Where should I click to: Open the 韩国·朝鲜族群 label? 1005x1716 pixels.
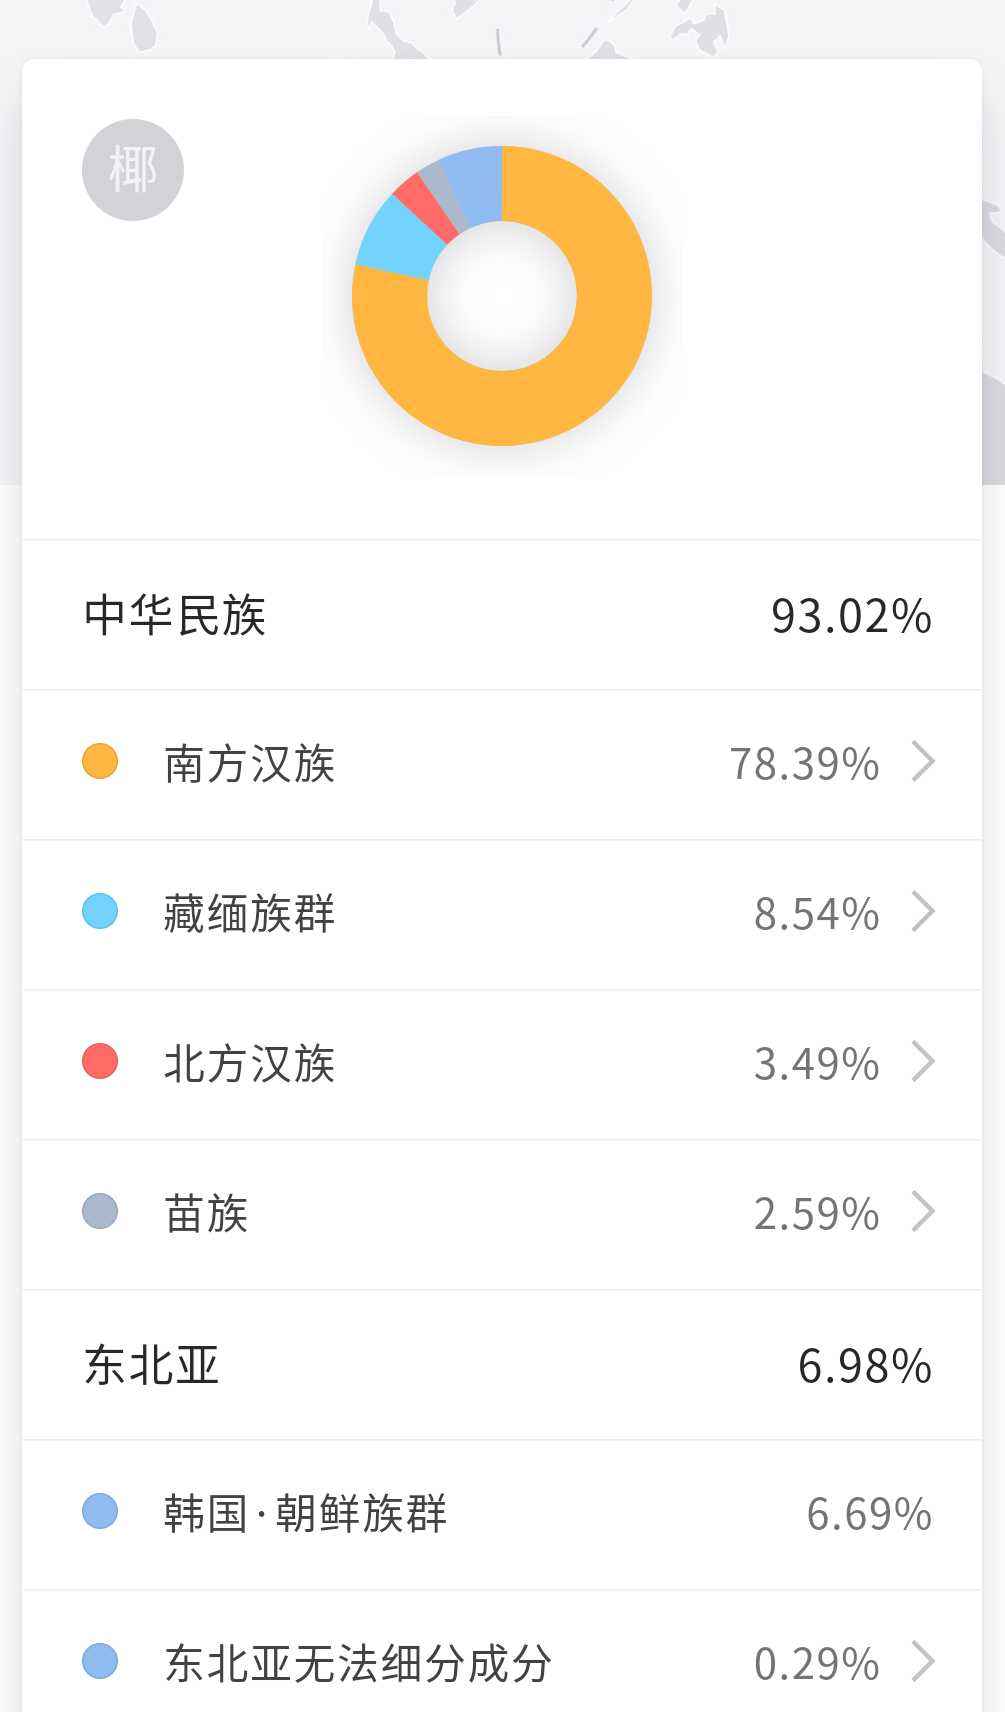305,1513
